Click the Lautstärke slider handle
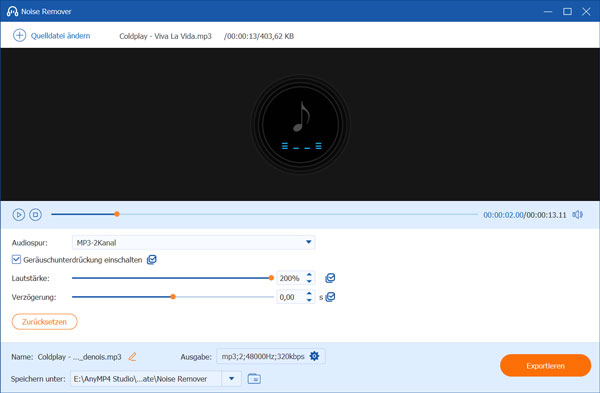The image size is (600, 393). 271,278
